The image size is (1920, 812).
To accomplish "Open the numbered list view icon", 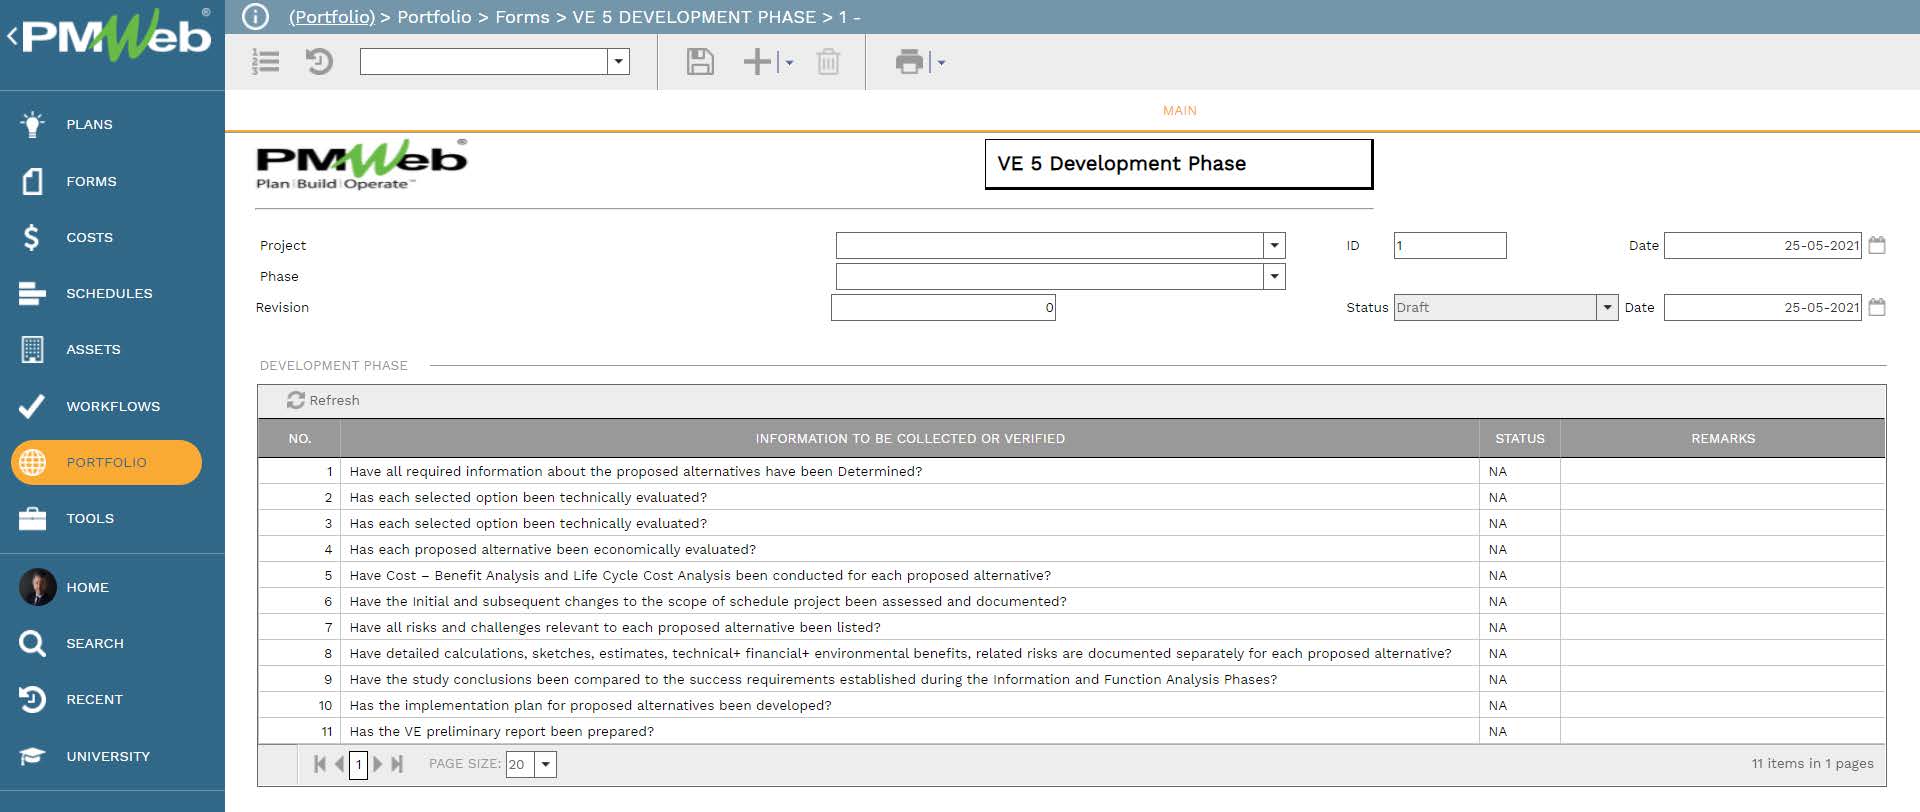I will pos(265,62).
